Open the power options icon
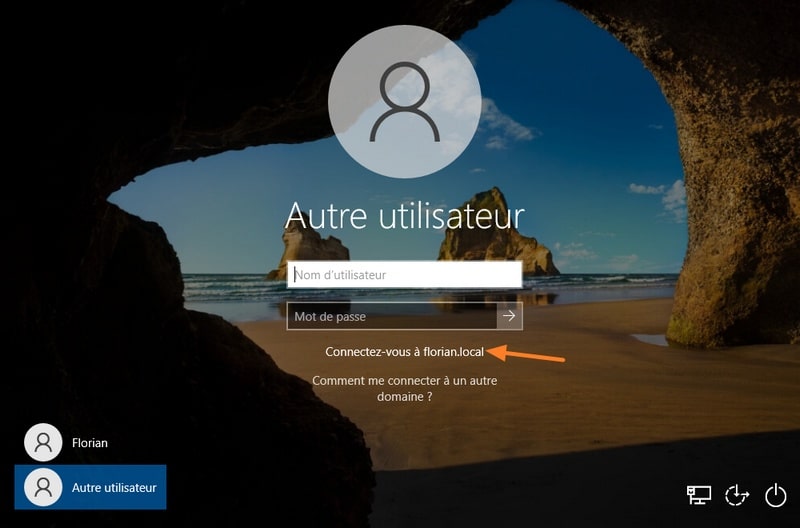This screenshot has width=800, height=528. click(776, 495)
